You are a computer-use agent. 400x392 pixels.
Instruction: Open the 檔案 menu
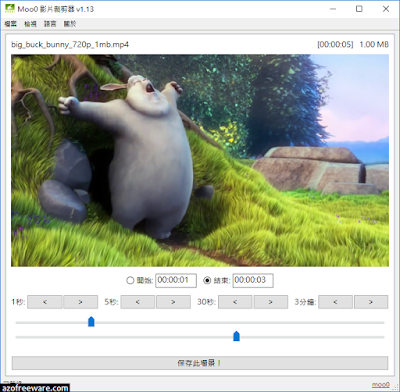[11, 24]
